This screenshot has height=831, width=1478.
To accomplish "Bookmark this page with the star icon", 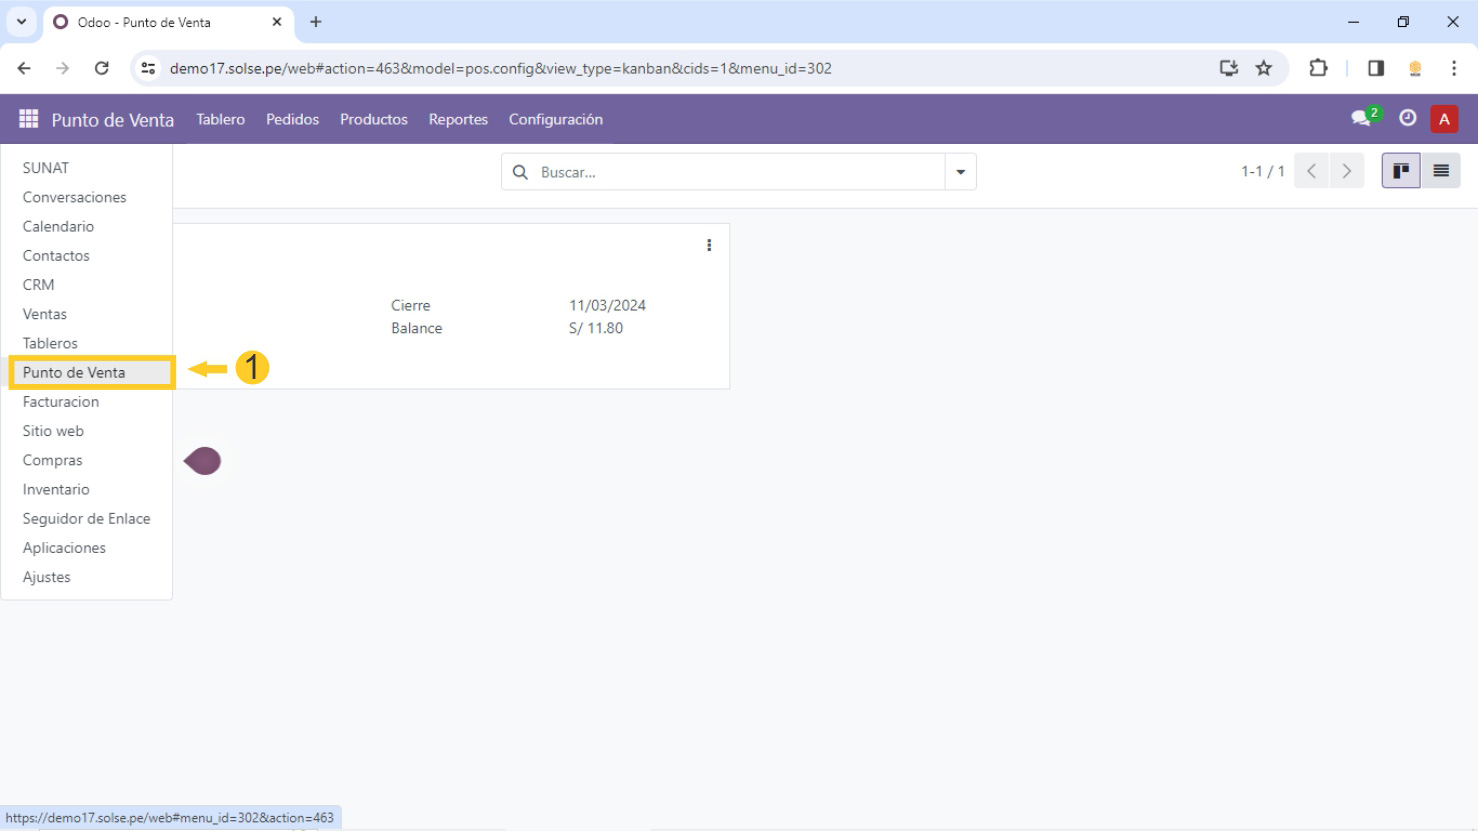I will tap(1264, 68).
